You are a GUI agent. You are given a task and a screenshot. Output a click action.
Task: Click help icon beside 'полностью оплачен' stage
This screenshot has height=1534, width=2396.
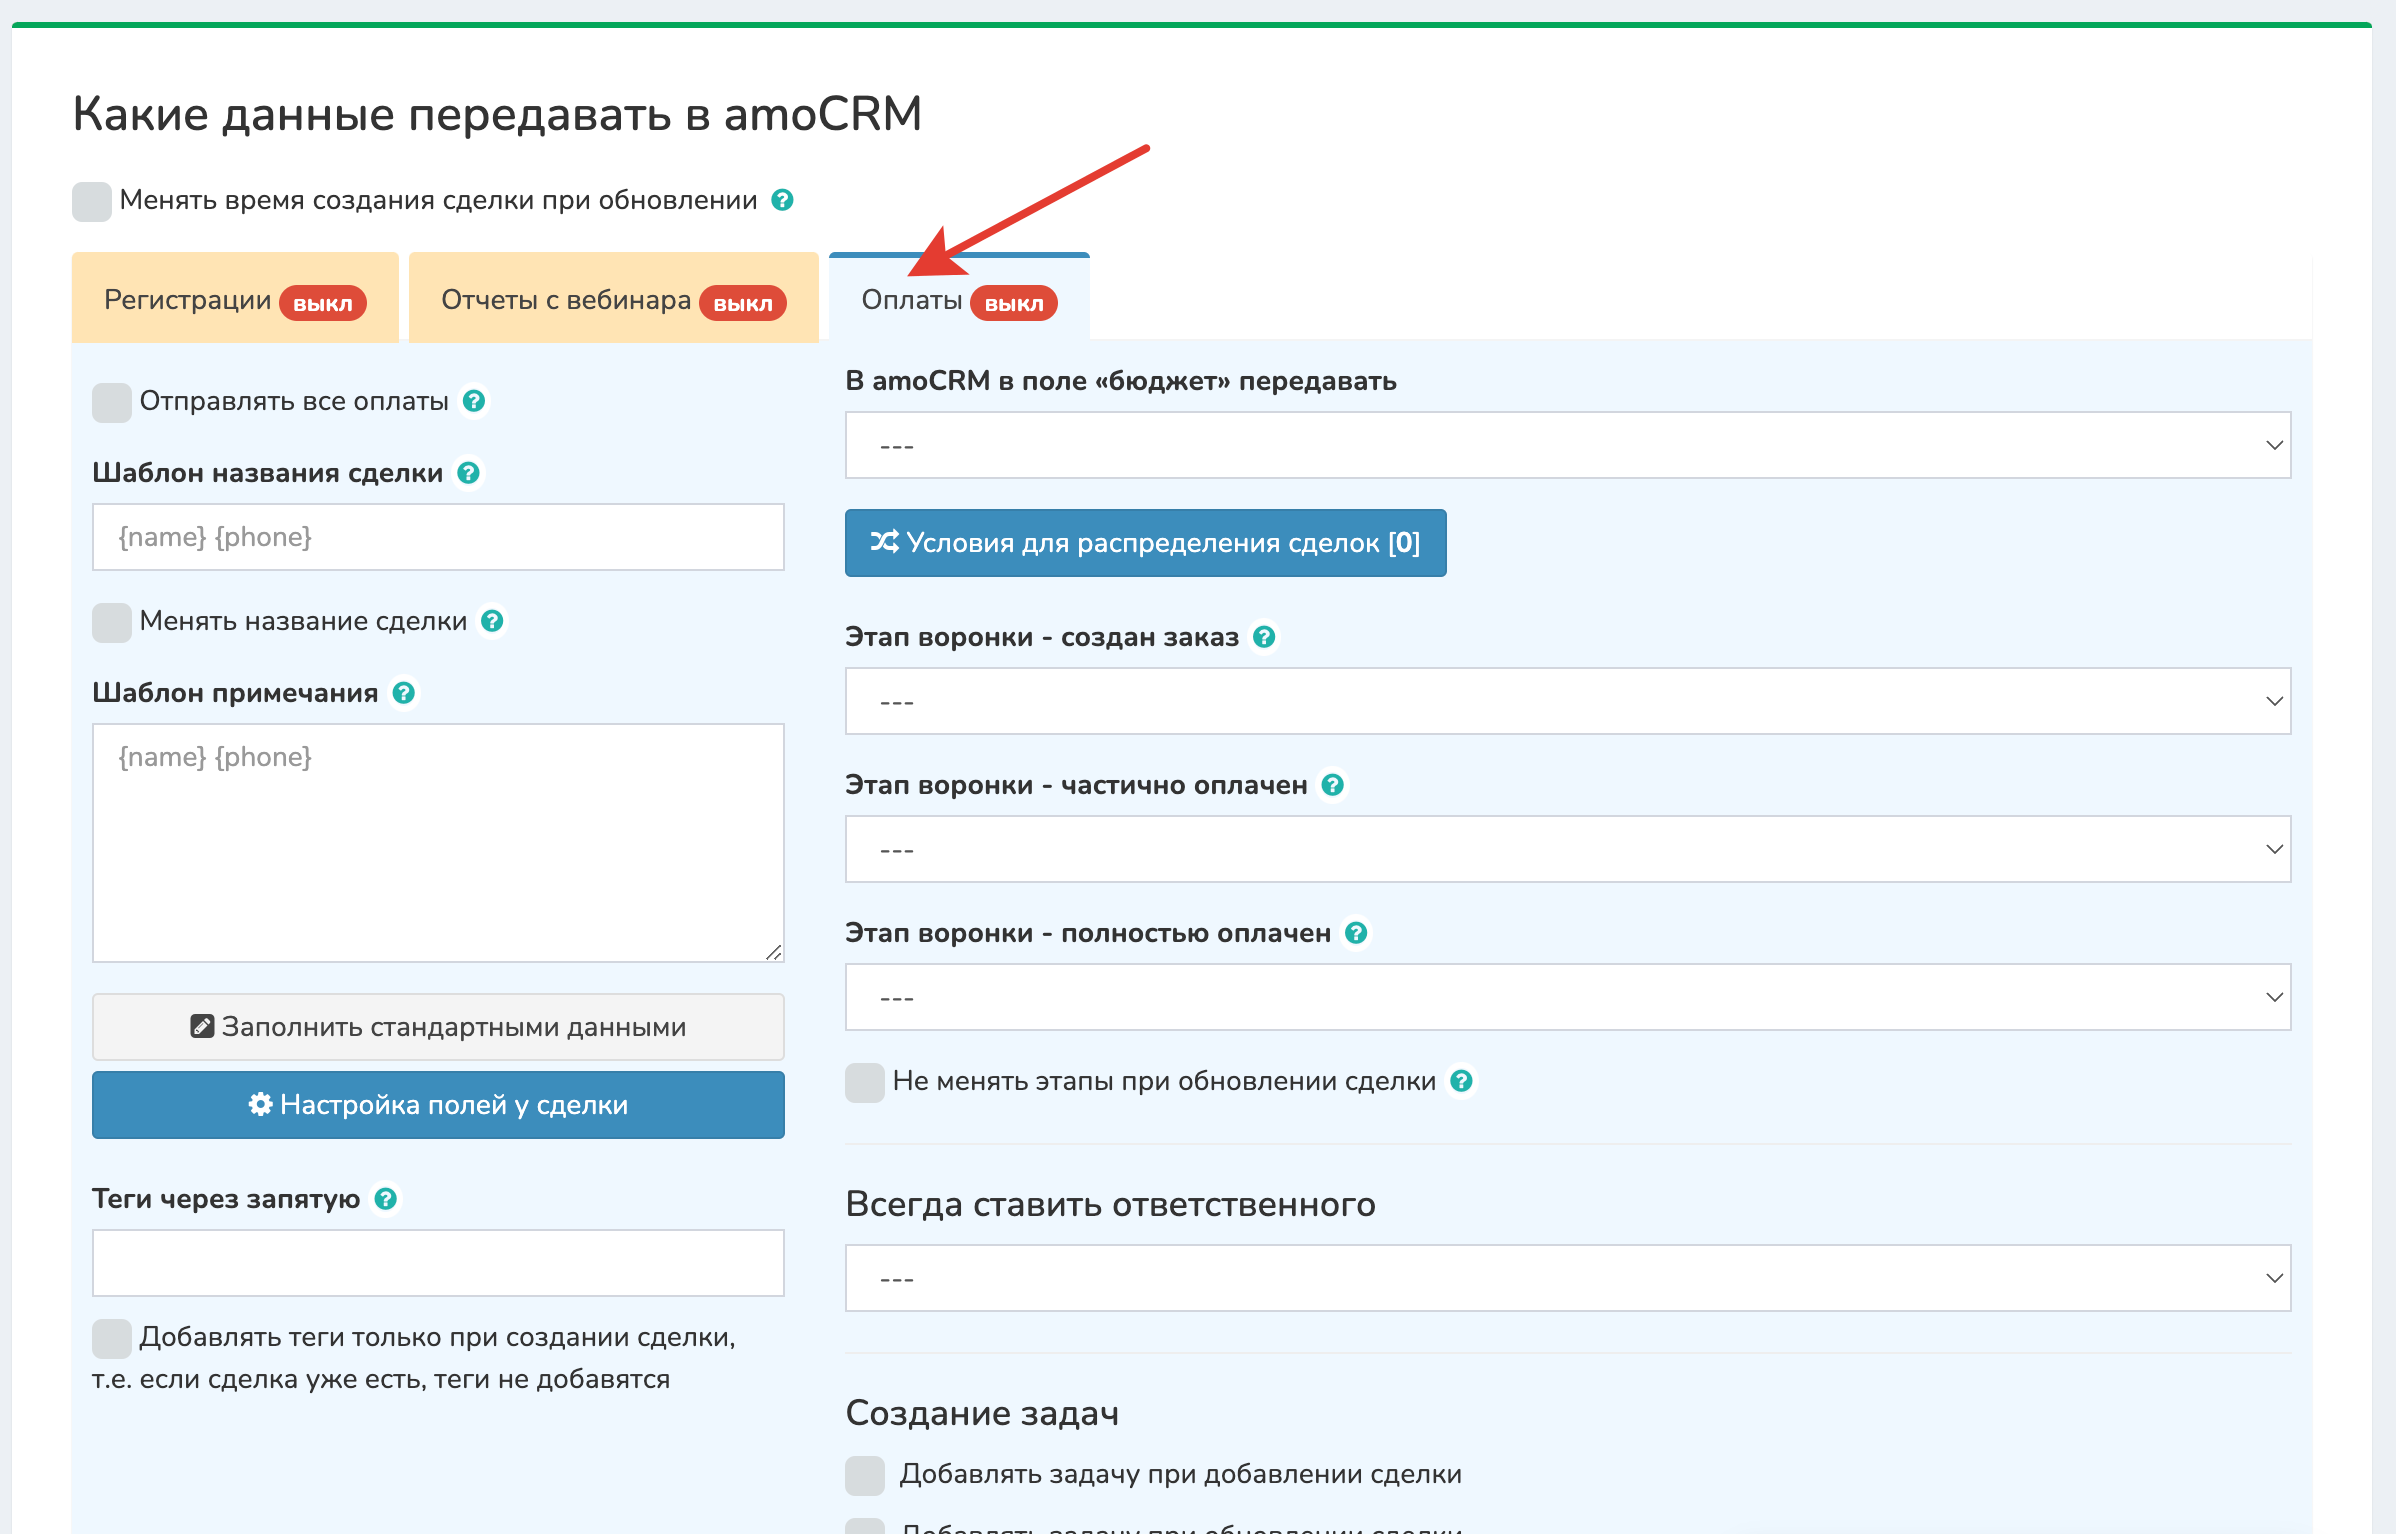point(1356,933)
